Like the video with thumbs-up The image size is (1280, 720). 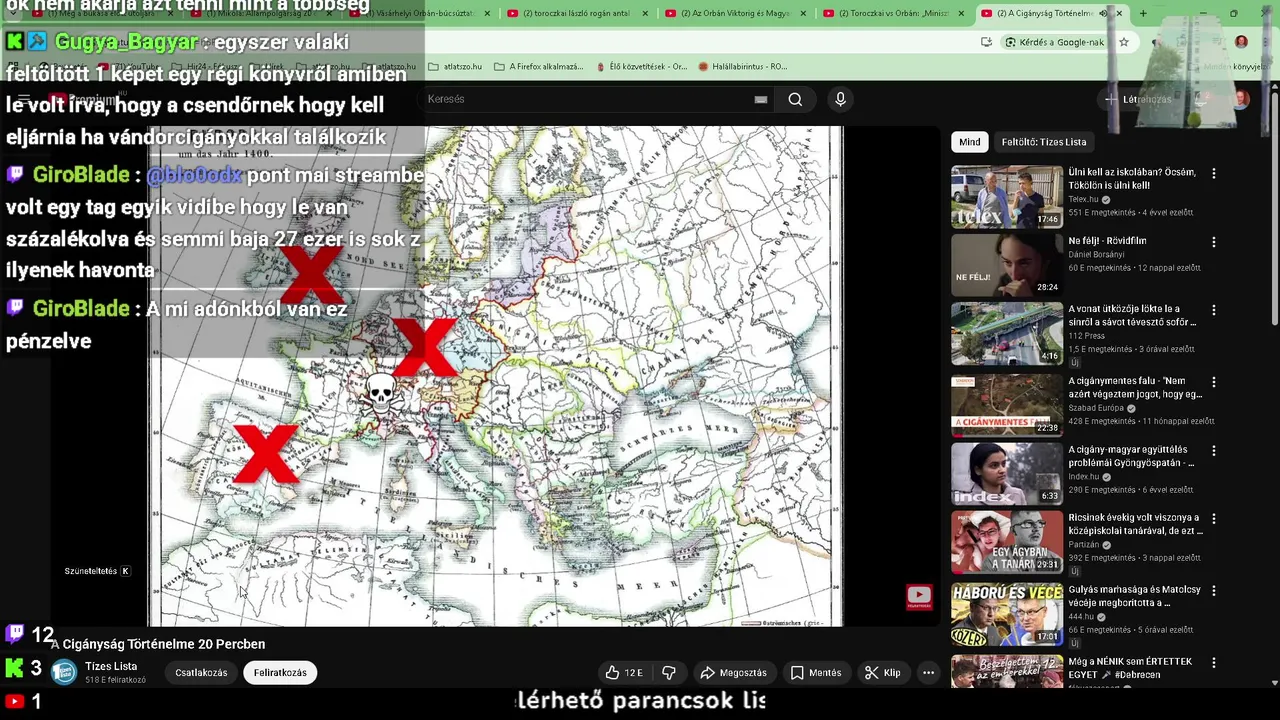(x=624, y=673)
